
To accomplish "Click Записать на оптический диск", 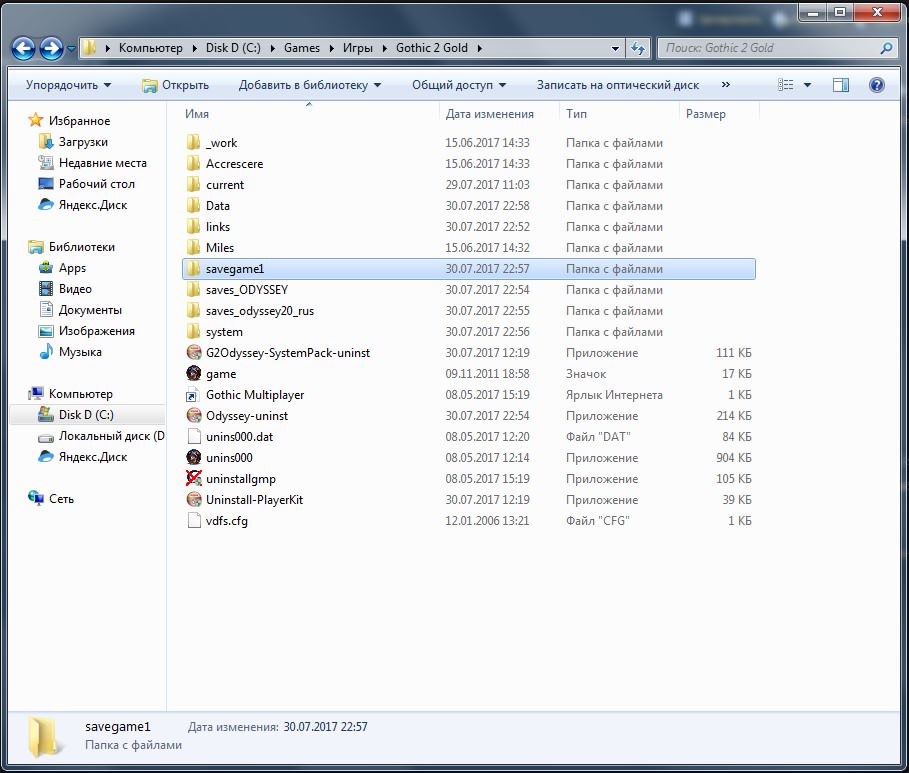I will (618, 85).
